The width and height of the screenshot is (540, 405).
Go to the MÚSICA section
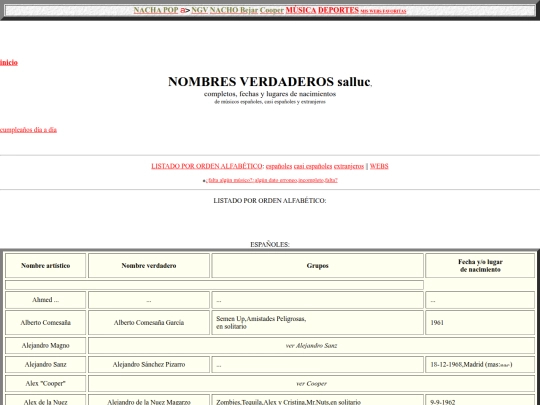[301, 10]
